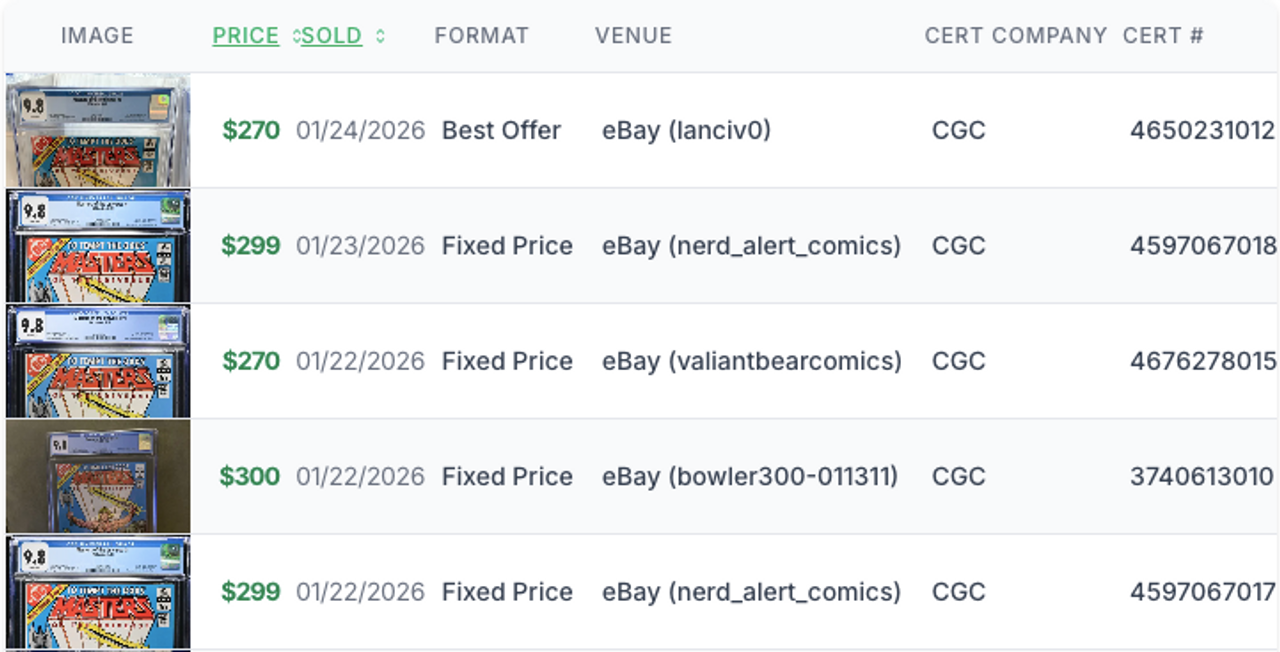This screenshot has height=652, width=1280.
Task: Click the CERT COMPANY column header
Action: click(x=1015, y=36)
